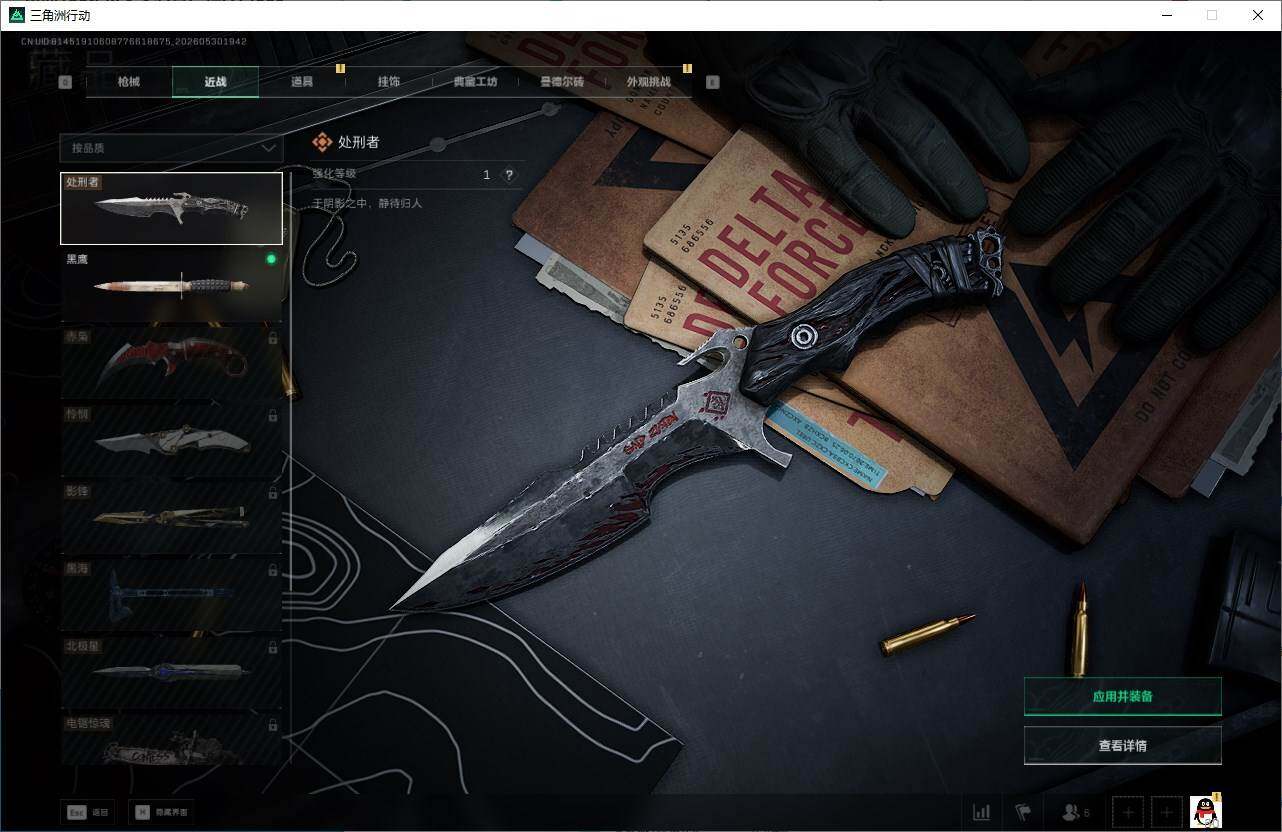Choose the locked 影锋 knife thumbnail
The image size is (1282, 832).
pyautogui.click(x=171, y=517)
